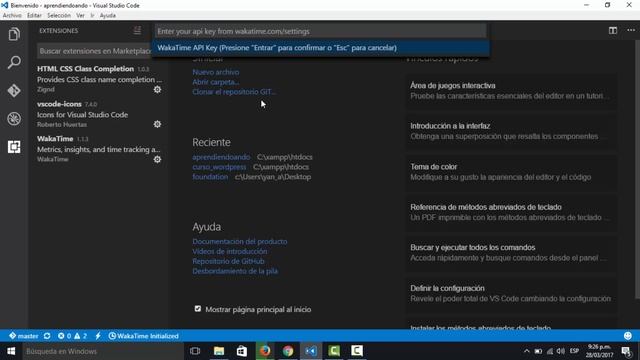The image size is (640, 360).
Task: Open recent folder aprendiendoando
Action: 221,157
